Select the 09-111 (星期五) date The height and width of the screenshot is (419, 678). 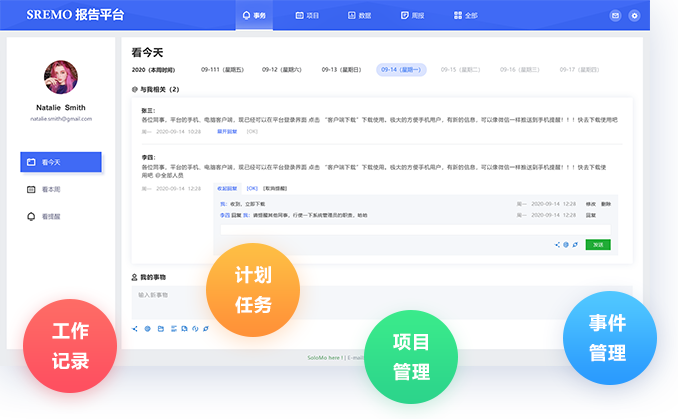point(222,70)
